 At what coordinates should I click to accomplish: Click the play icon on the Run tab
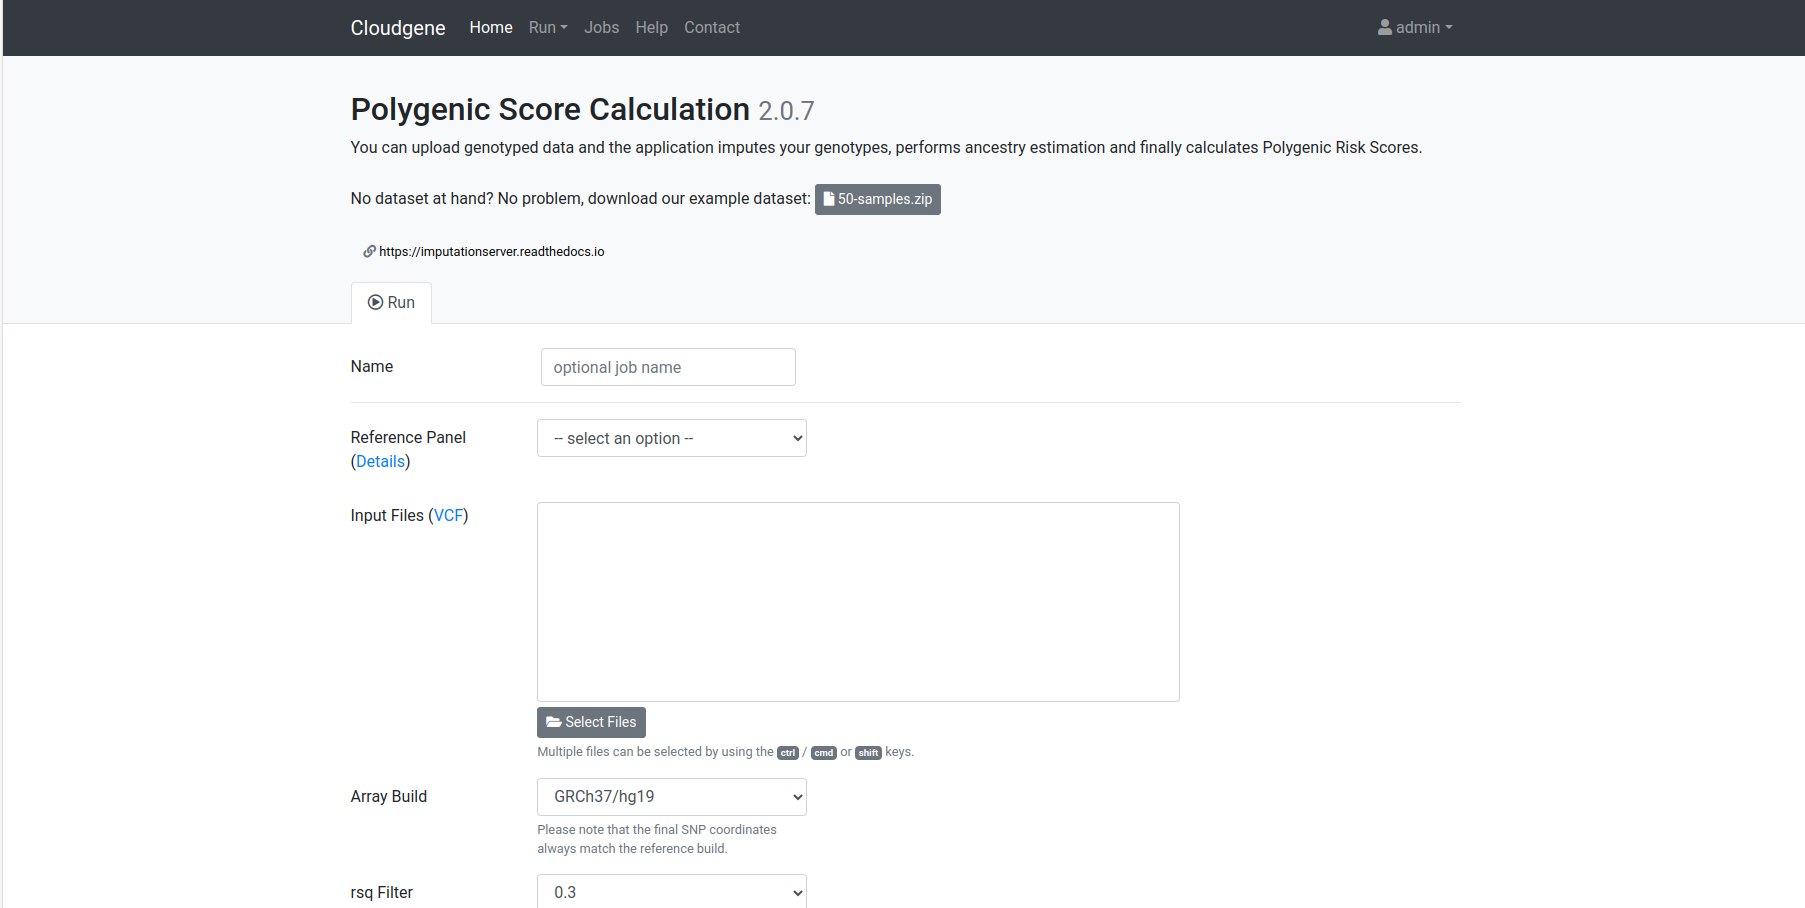pyautogui.click(x=375, y=302)
